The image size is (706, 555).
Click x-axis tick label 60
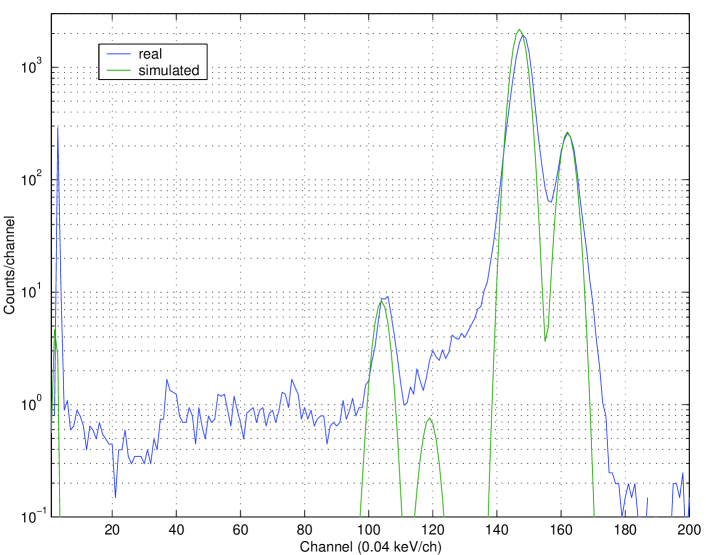pyautogui.click(x=240, y=529)
